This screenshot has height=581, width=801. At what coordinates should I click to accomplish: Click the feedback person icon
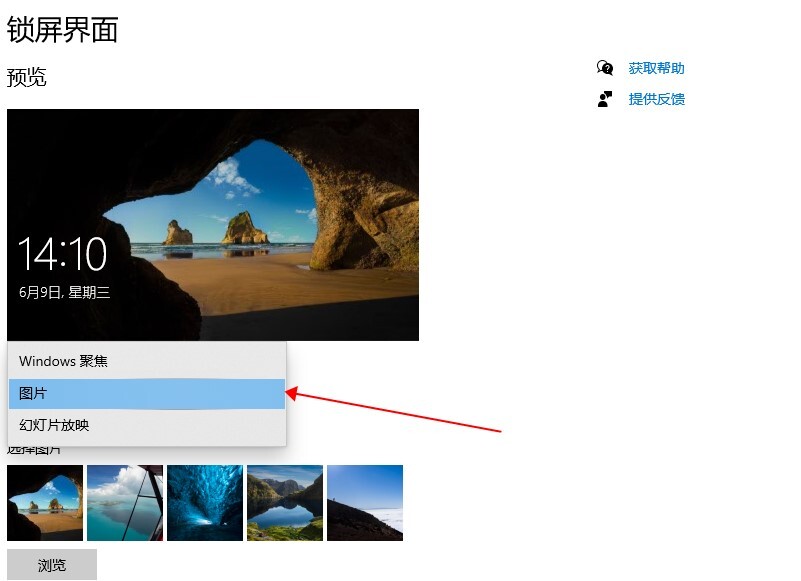605,99
